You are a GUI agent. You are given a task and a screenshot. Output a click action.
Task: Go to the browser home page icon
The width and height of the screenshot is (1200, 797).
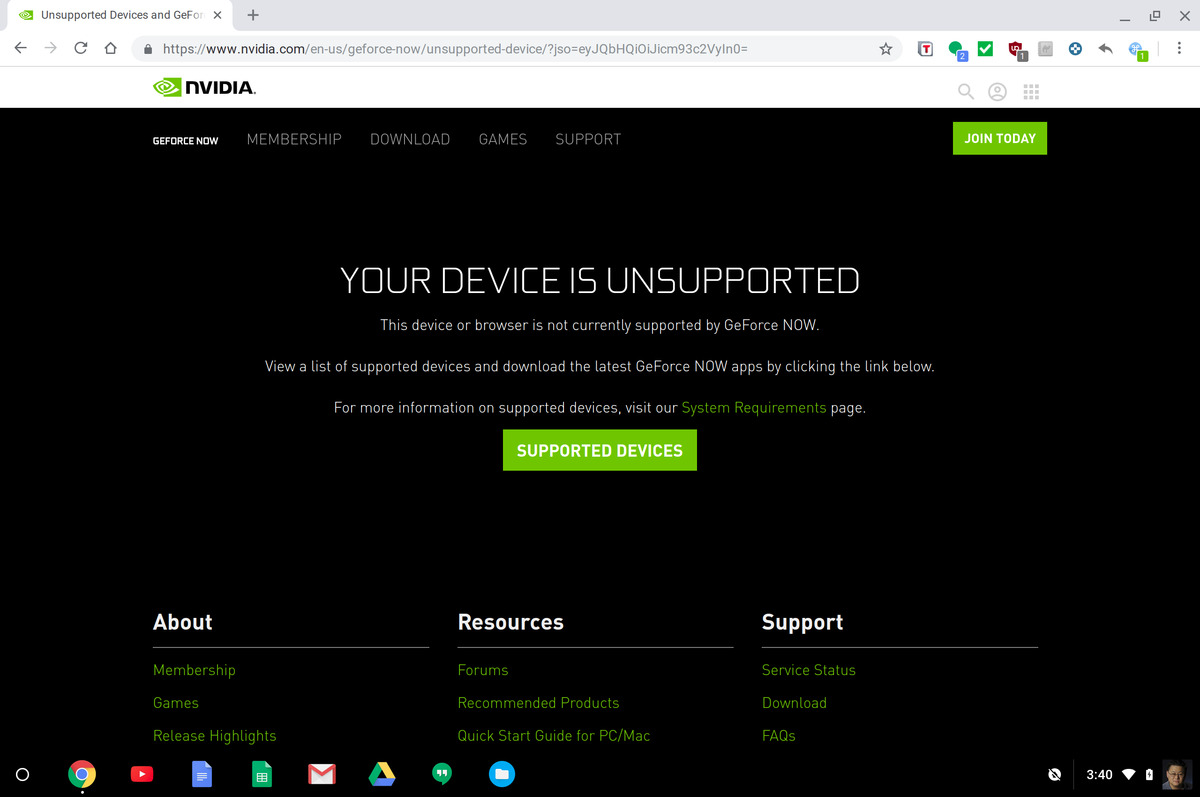point(111,48)
